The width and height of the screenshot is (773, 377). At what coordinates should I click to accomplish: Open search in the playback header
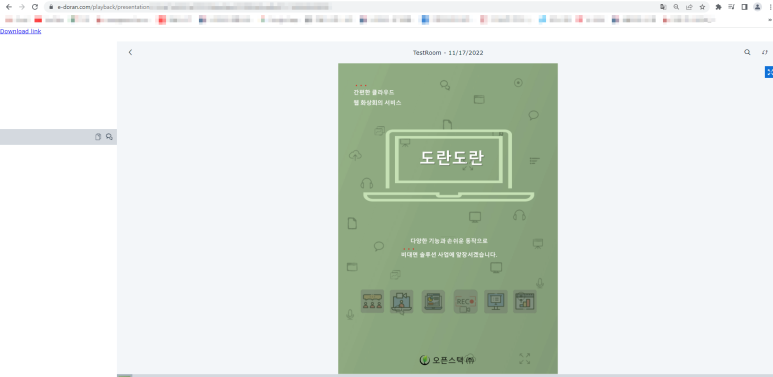point(747,52)
